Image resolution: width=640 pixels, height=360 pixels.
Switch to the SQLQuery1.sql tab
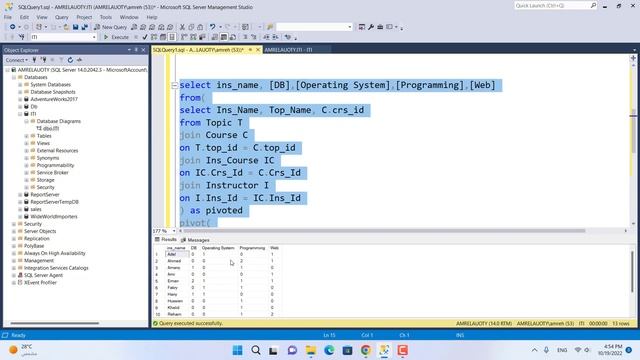pyautogui.click(x=198, y=50)
